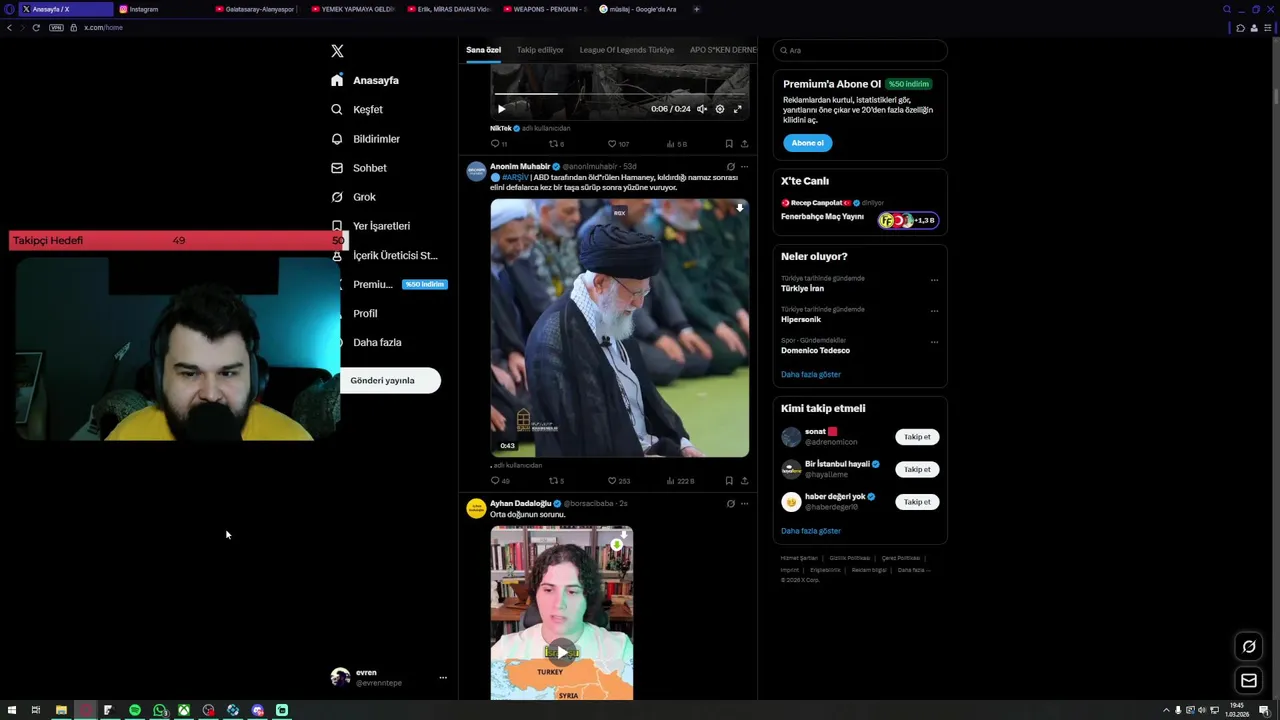Click Daha fazla göster under Kimi takip etmeli
The width and height of the screenshot is (1280, 720).
811,531
